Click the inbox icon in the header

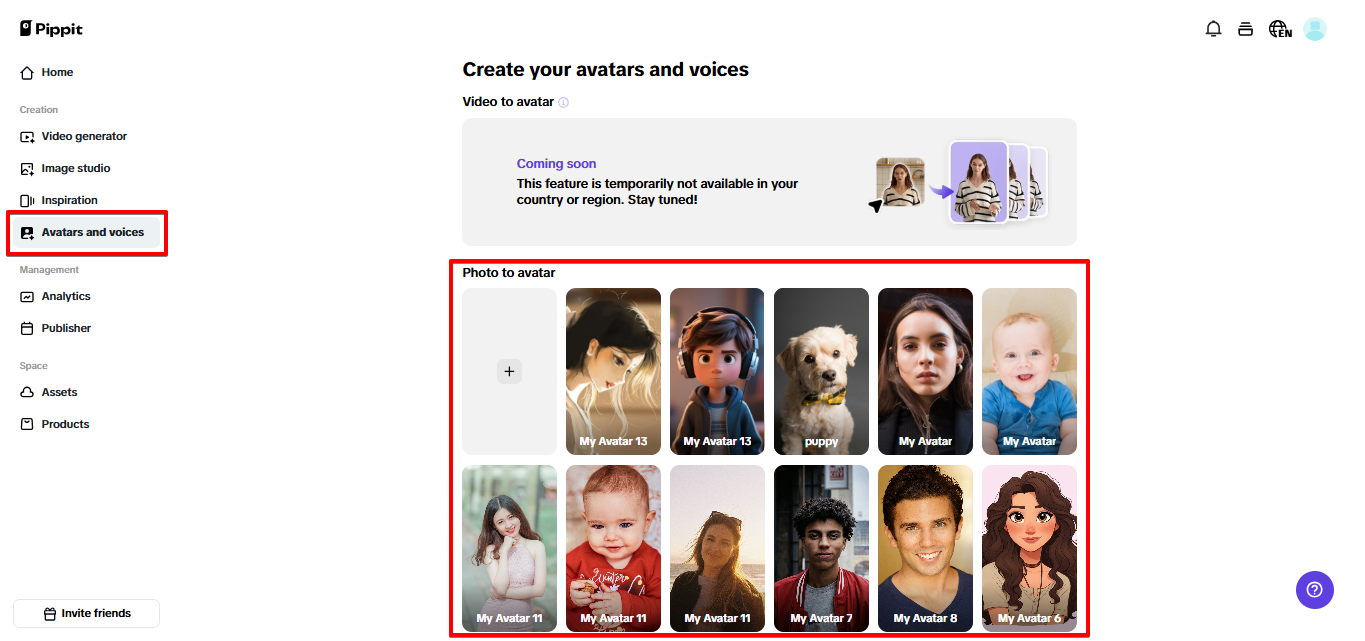click(x=1245, y=29)
